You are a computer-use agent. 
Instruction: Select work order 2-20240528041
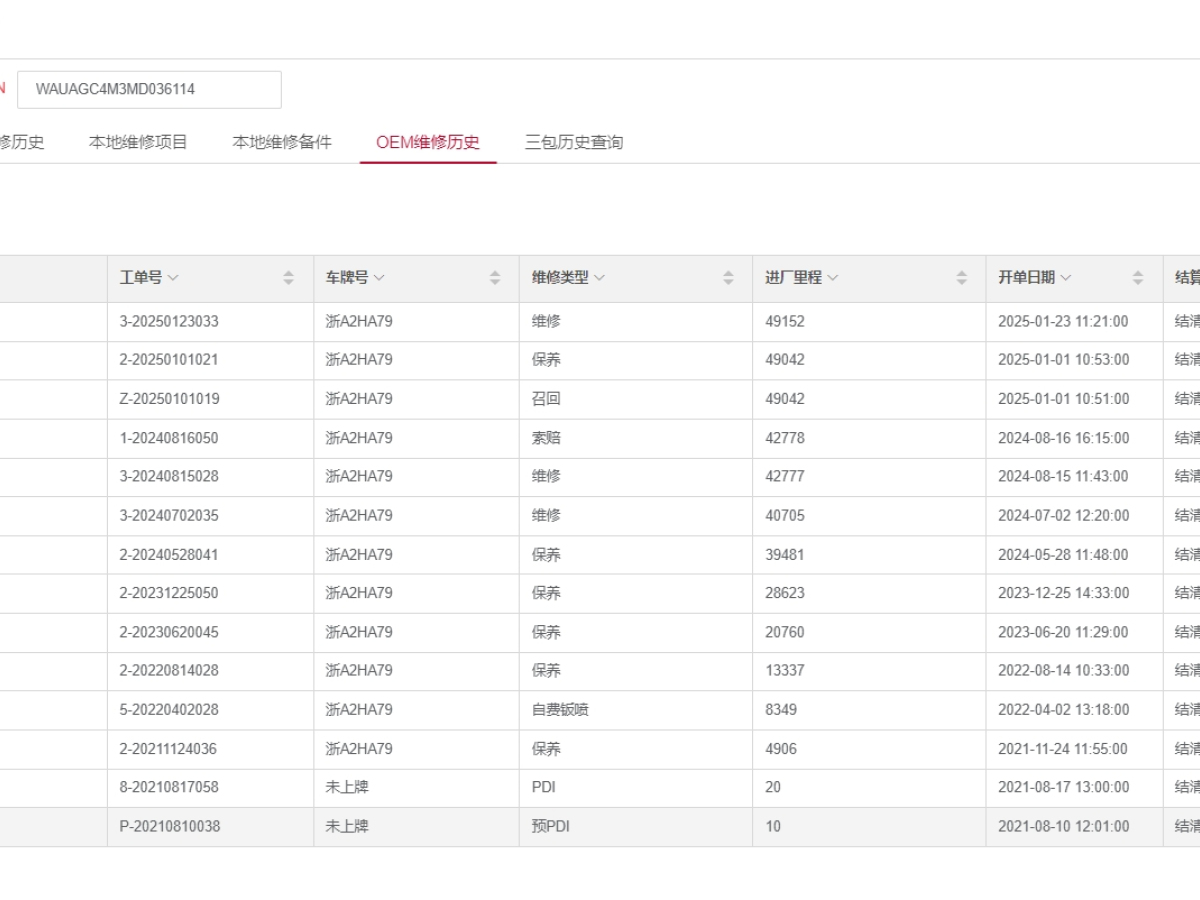coord(169,554)
